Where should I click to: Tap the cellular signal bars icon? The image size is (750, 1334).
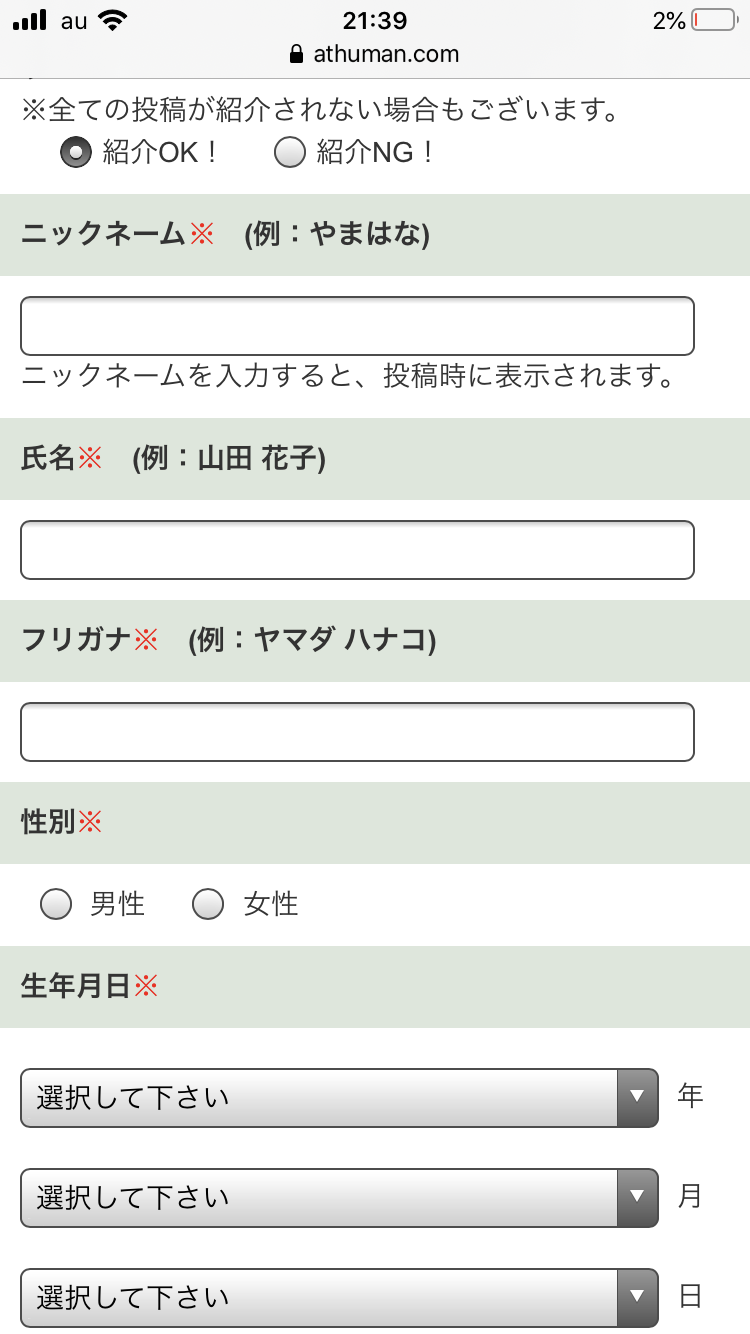(x=31, y=20)
